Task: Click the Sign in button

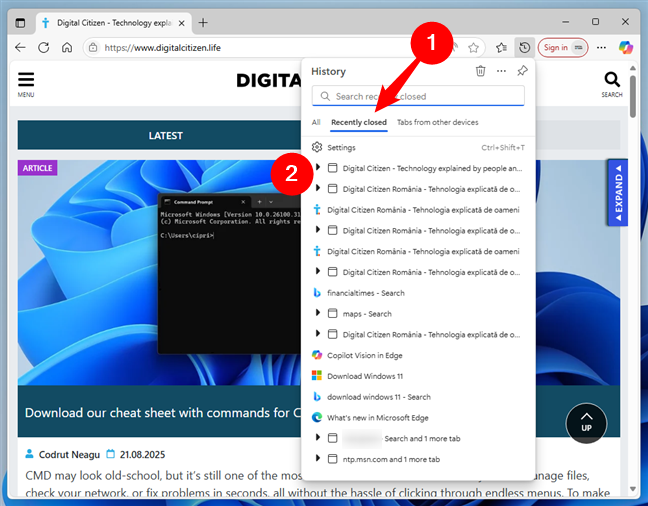Action: click(x=563, y=48)
